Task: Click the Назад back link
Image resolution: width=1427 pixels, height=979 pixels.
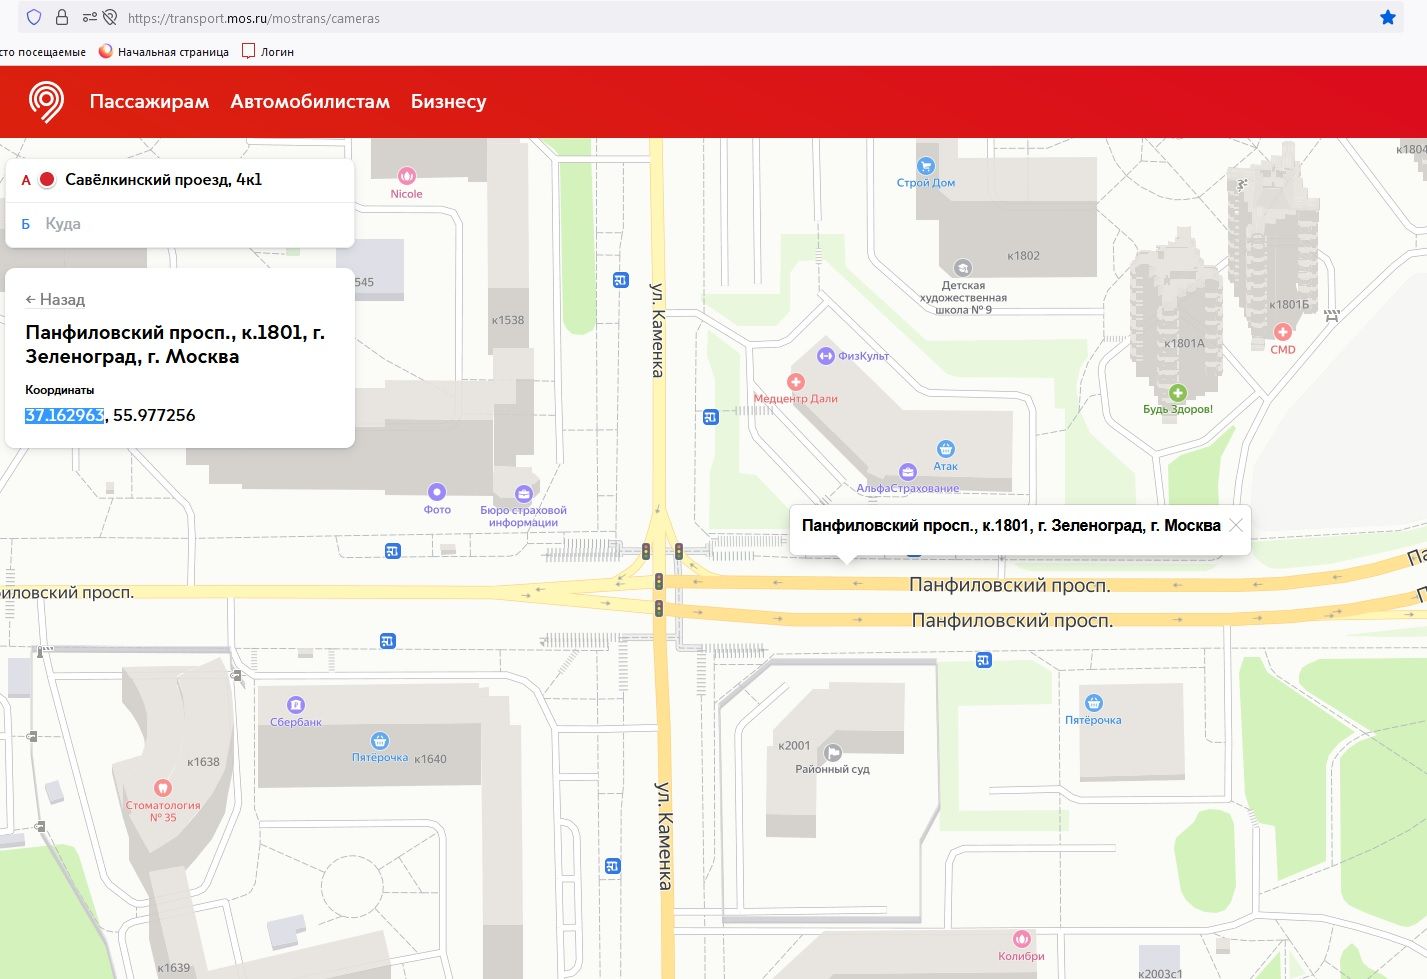Action: 55,299
